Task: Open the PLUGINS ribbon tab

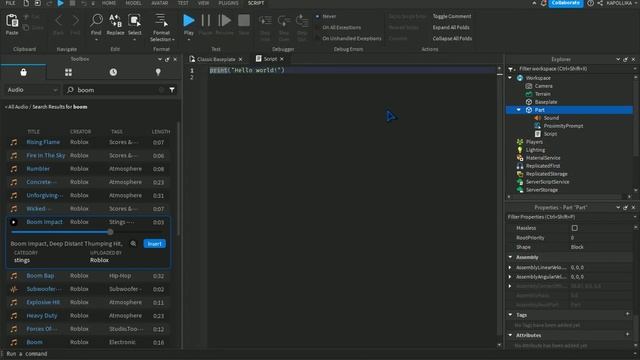Action: 229,3
